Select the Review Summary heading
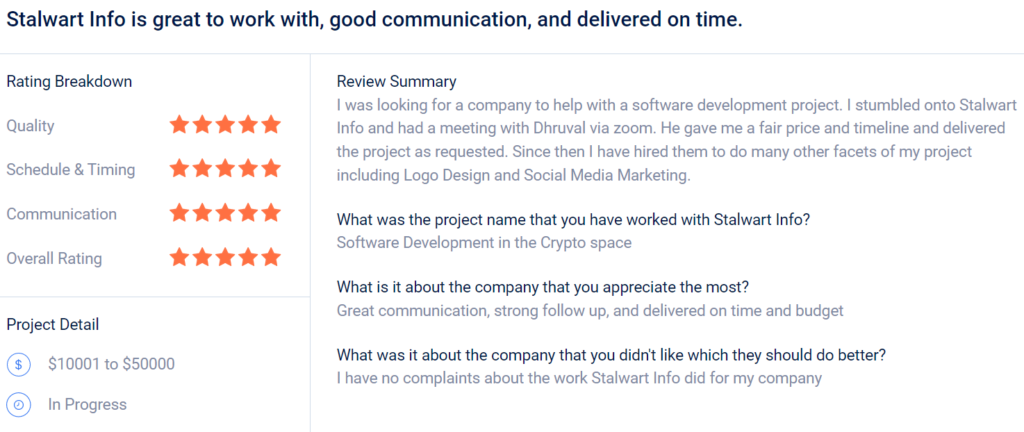The width and height of the screenshot is (1024, 432). pyautogui.click(x=396, y=82)
